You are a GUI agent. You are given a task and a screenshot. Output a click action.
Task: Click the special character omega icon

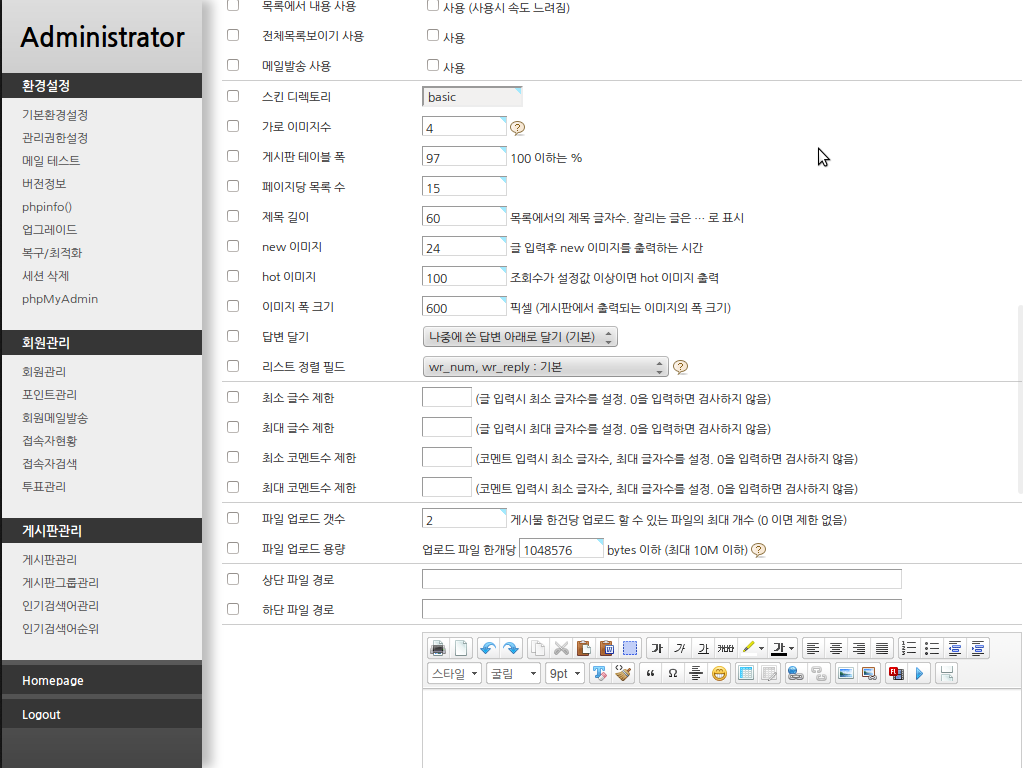pyautogui.click(x=673, y=674)
